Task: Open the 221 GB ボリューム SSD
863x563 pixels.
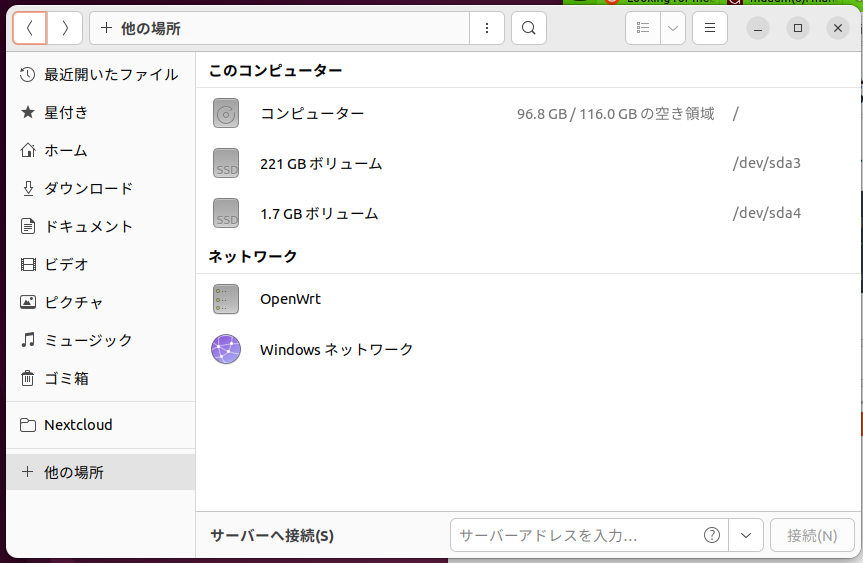Action: pyautogui.click(x=321, y=163)
